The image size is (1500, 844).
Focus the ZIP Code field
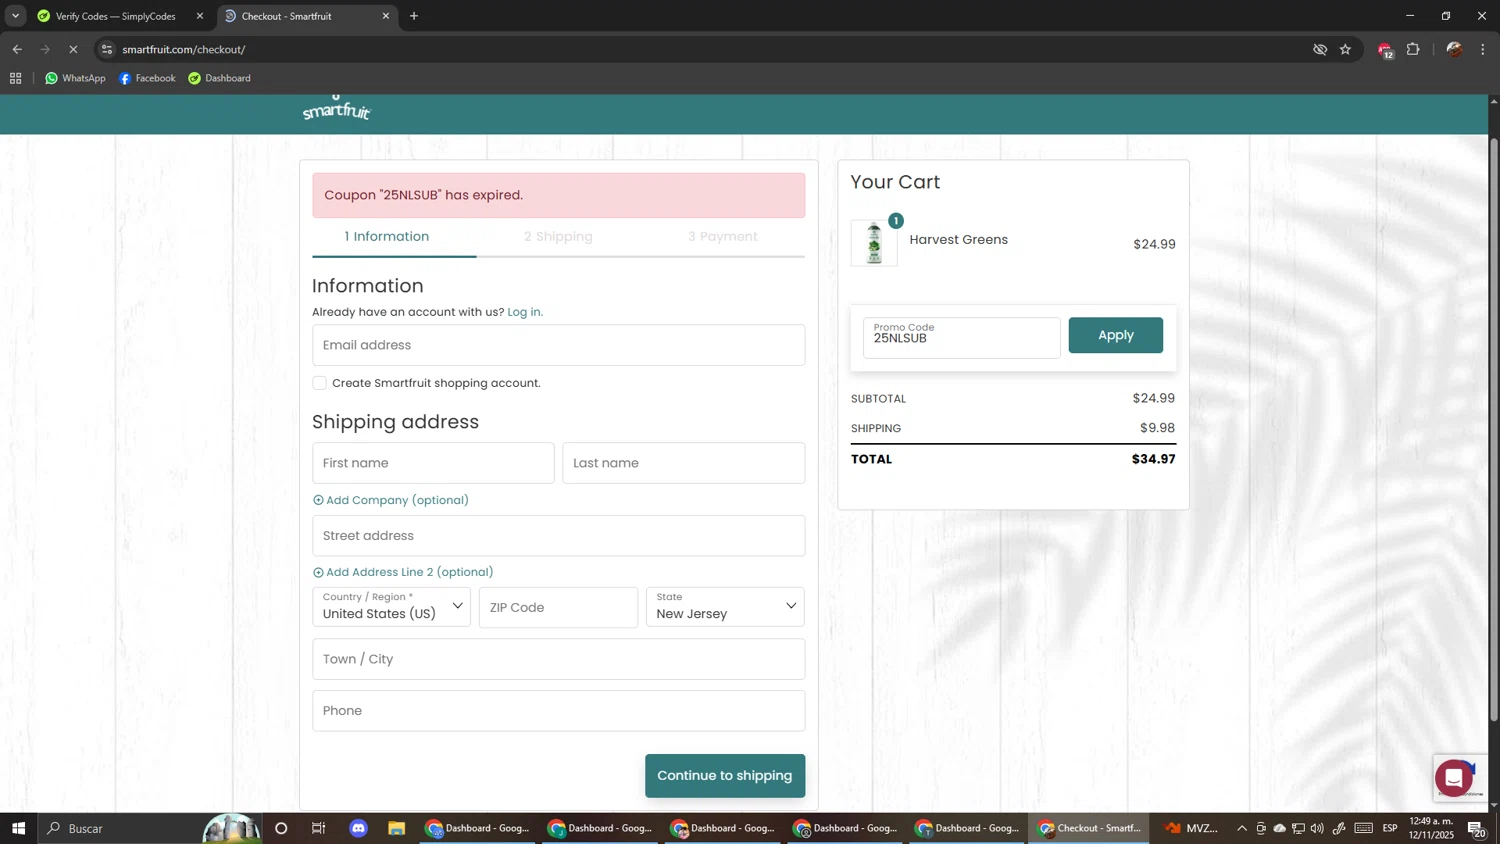pos(558,607)
